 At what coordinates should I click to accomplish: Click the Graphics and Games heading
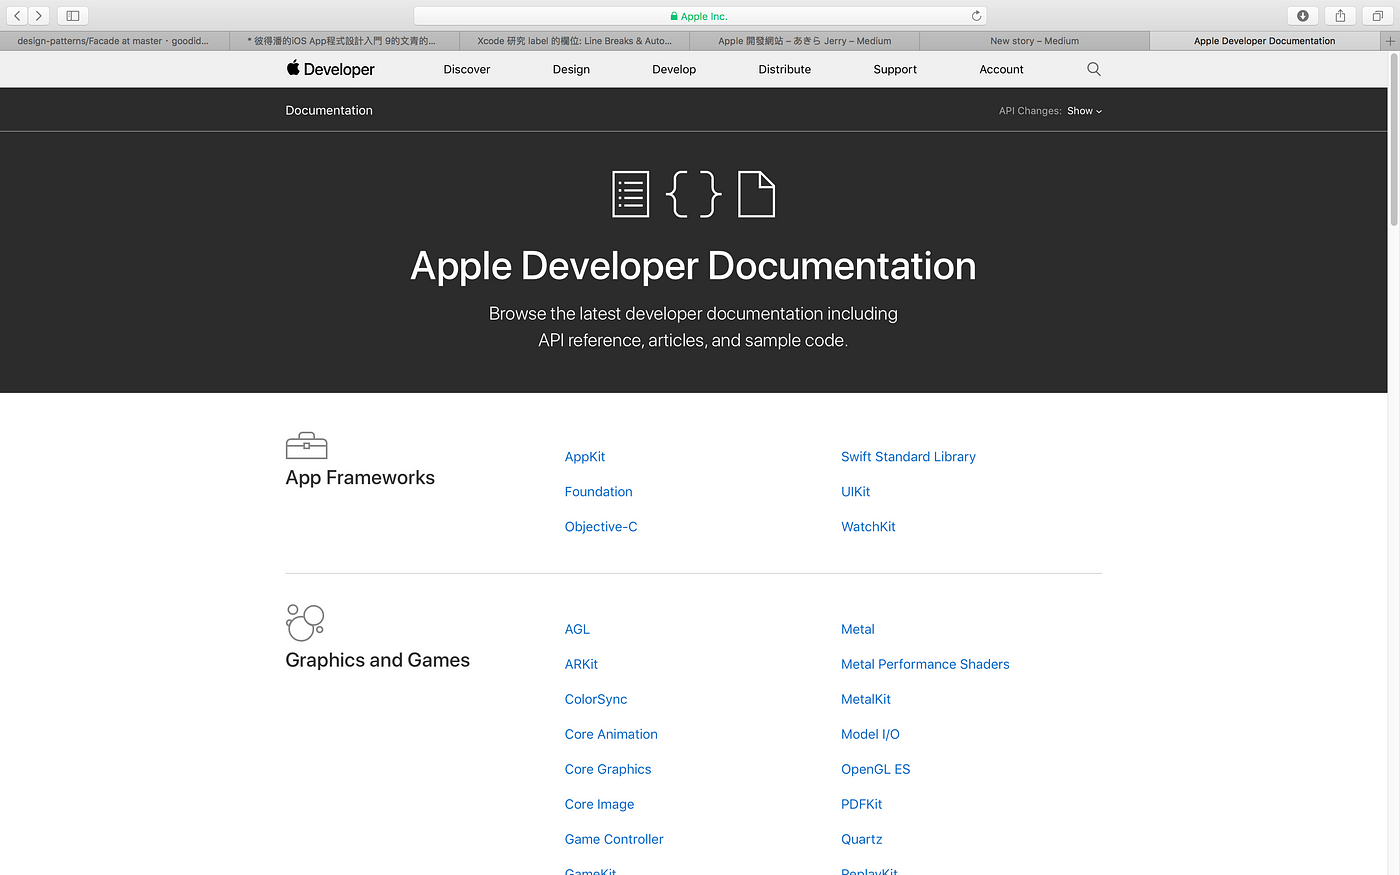click(x=377, y=660)
